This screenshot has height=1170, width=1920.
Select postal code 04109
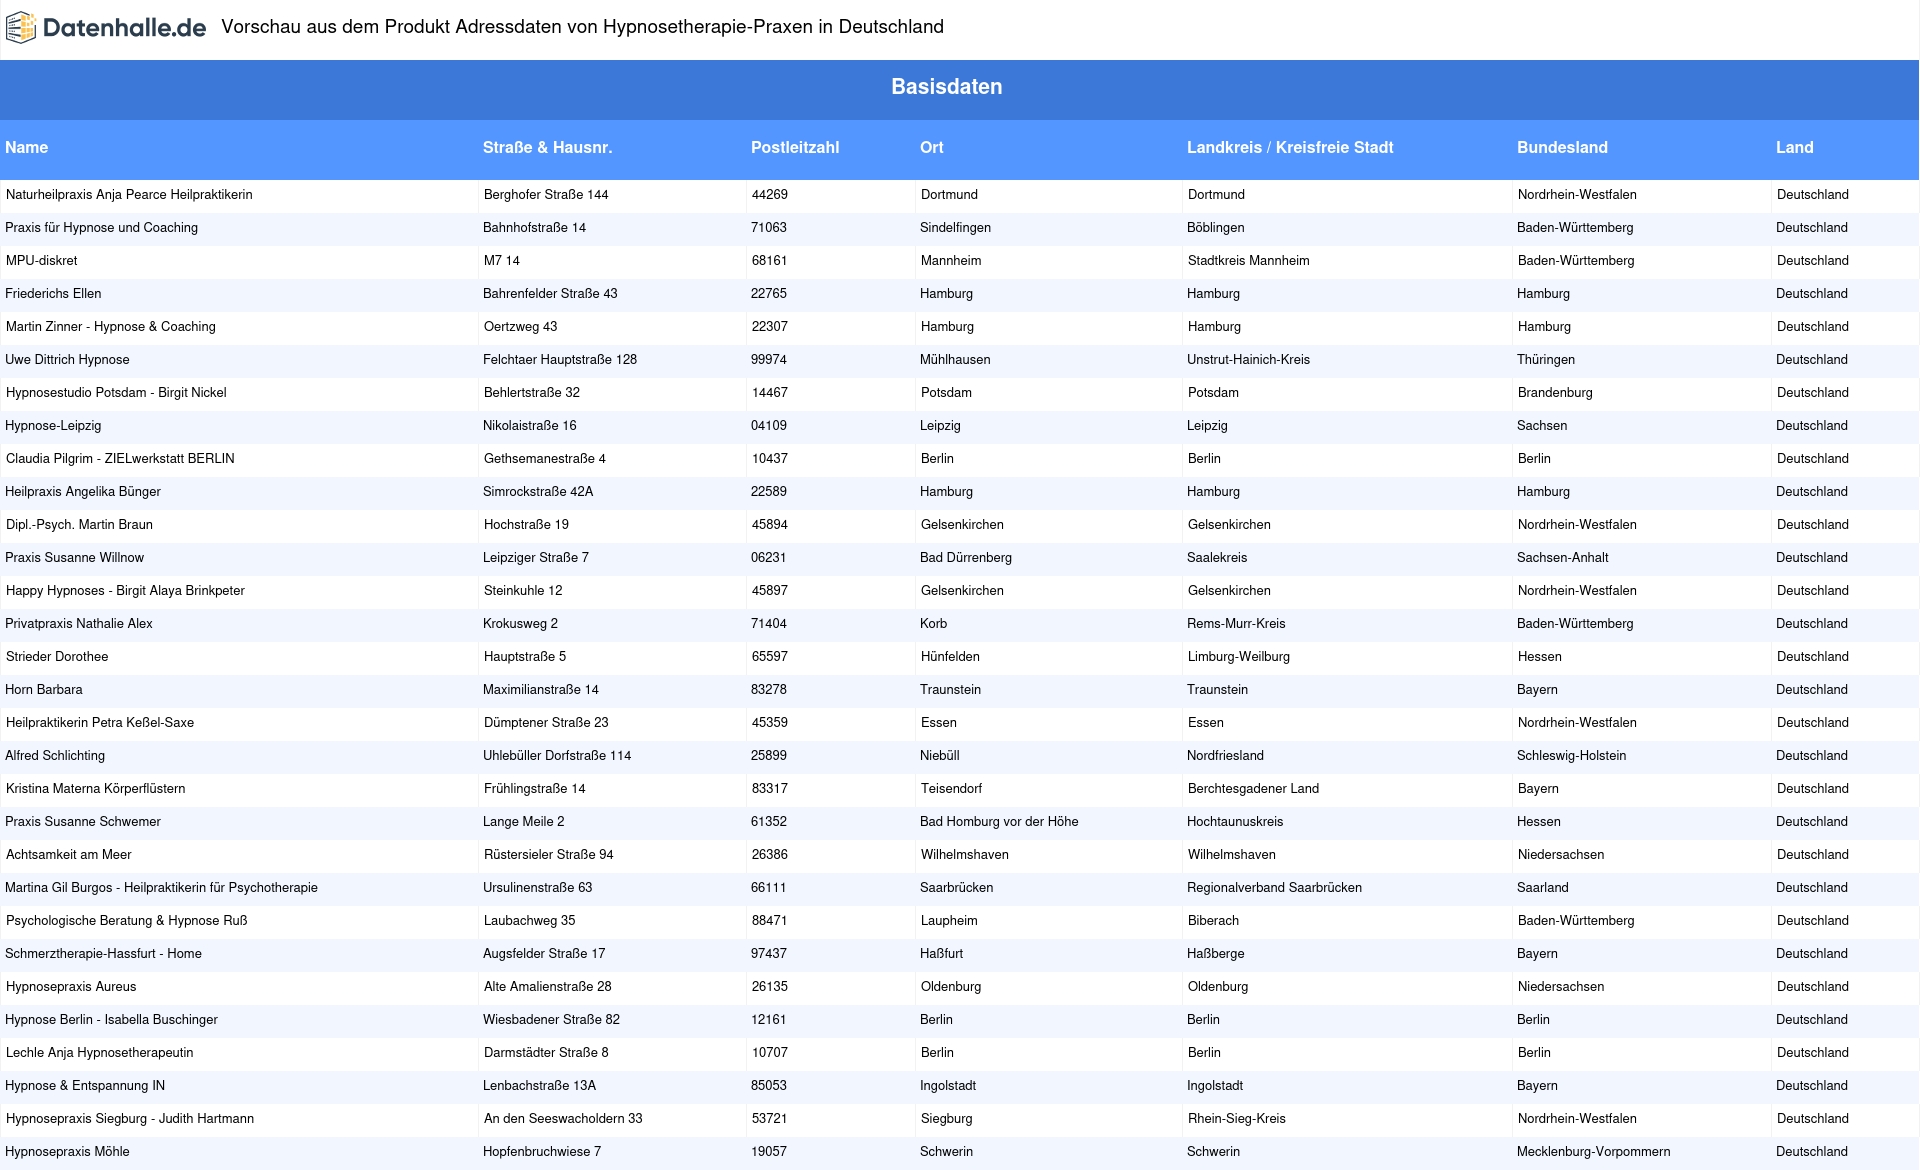(x=769, y=426)
